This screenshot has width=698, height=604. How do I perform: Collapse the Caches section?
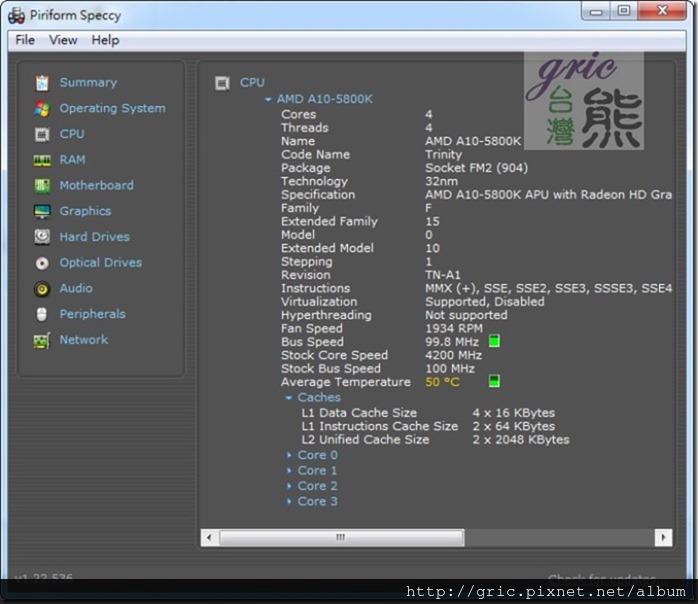[x=289, y=398]
